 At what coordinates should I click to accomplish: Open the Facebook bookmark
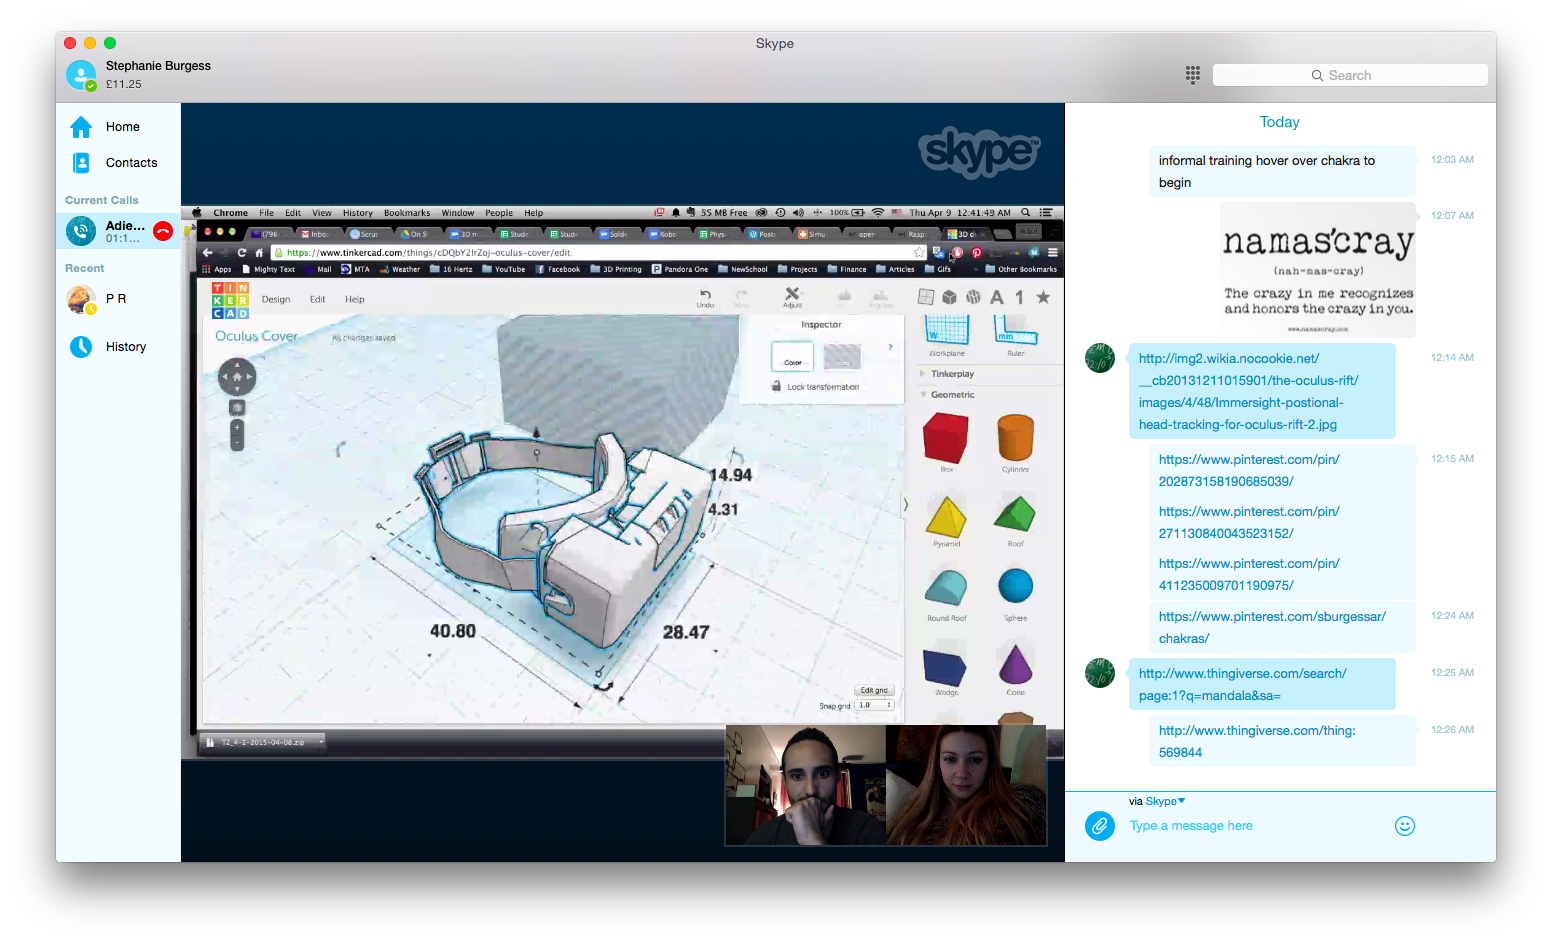558,269
